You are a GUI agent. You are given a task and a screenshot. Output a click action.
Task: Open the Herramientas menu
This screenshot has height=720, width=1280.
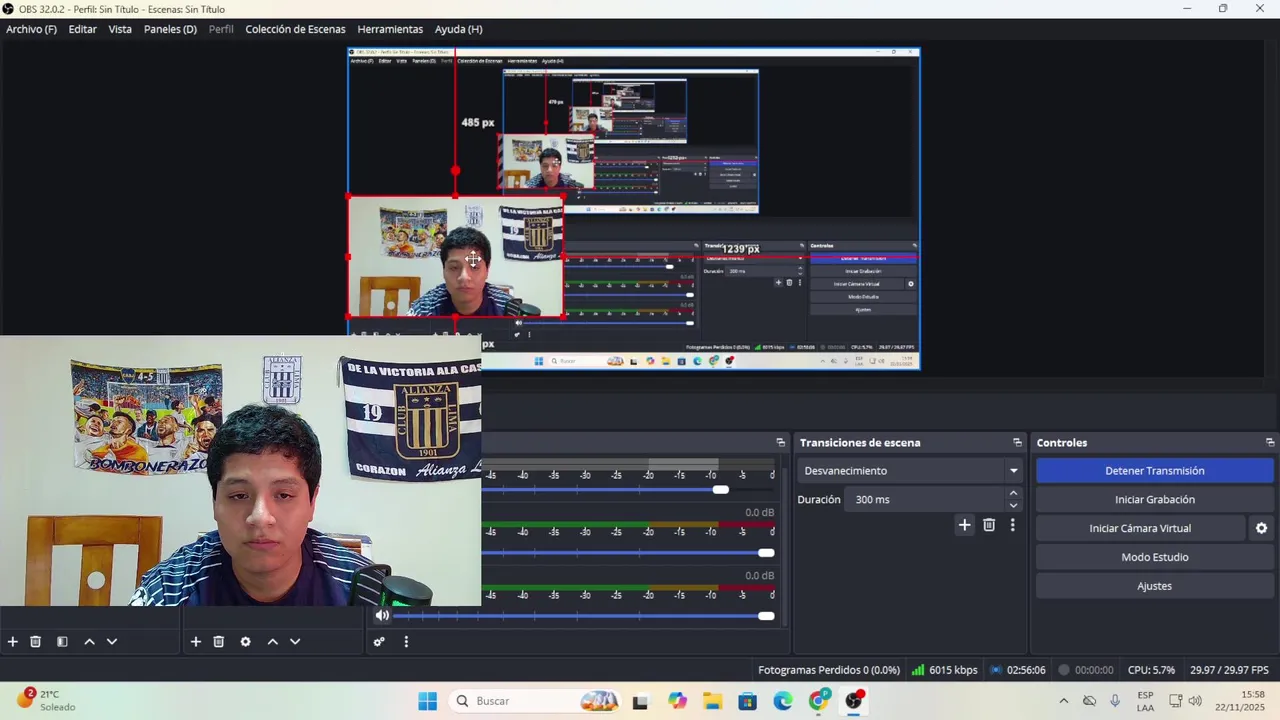tap(390, 29)
